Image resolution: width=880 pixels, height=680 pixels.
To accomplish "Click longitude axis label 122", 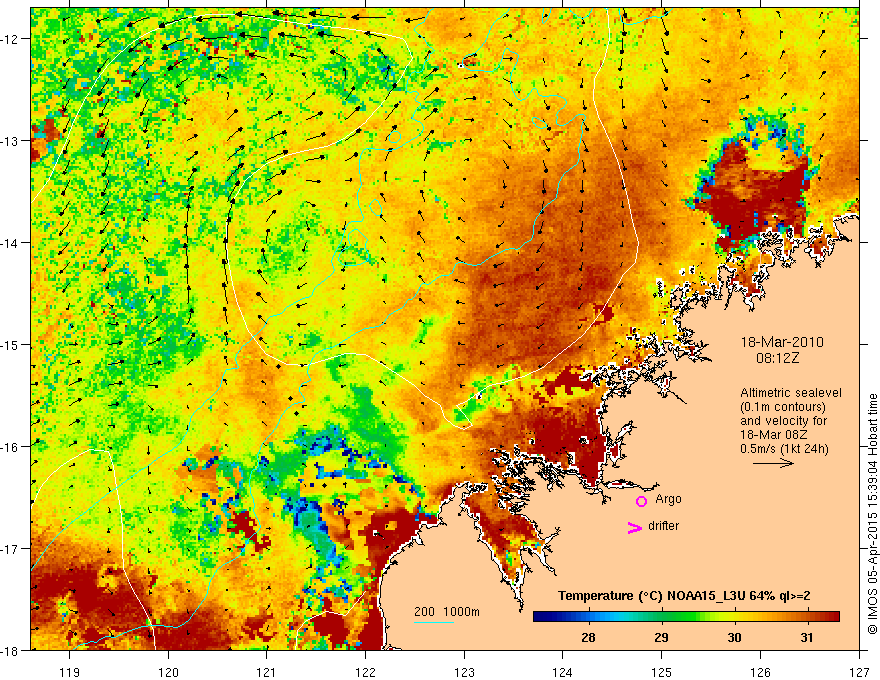I will click(x=365, y=672).
